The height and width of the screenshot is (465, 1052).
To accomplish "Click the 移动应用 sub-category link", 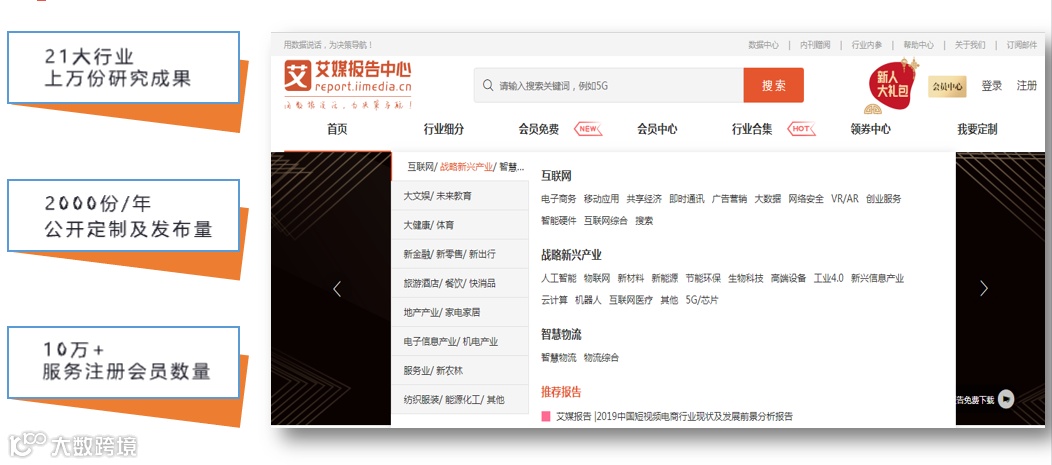I will click(602, 199).
